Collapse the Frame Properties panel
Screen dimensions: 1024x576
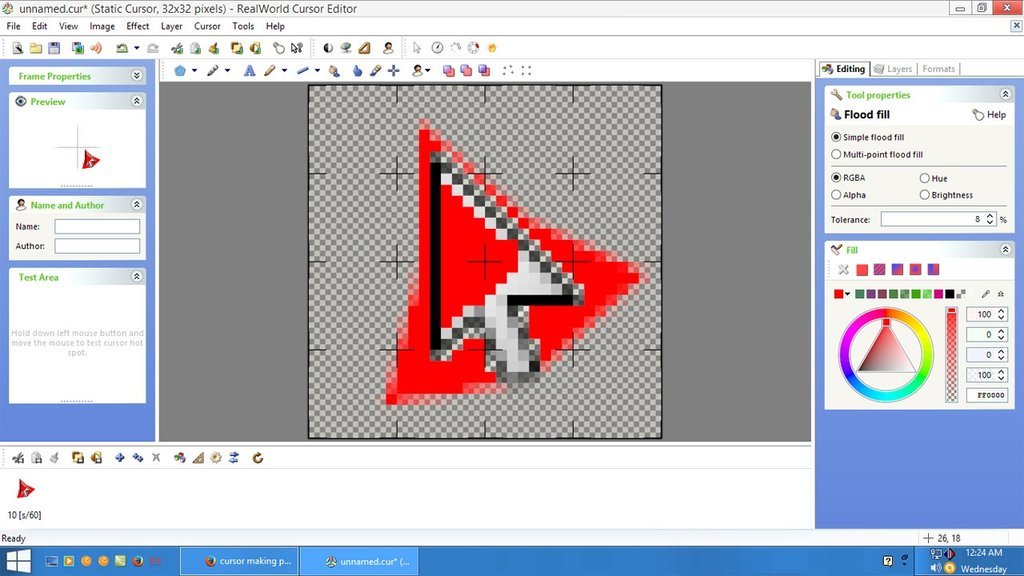(139, 75)
